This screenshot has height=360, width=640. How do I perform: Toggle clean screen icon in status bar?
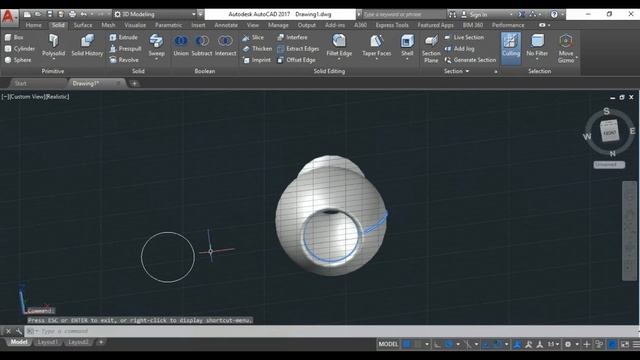[625, 344]
